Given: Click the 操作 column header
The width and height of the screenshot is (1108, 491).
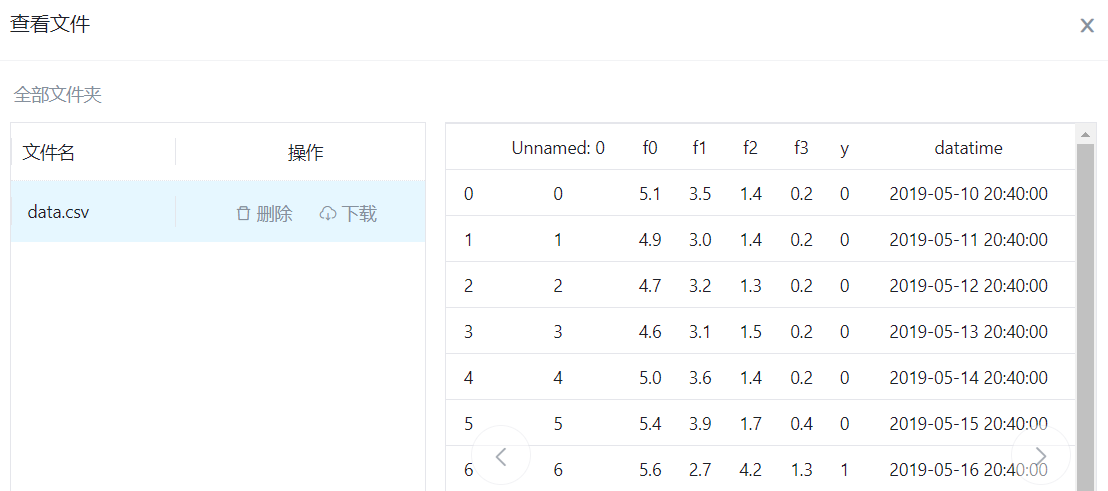Looking at the screenshot, I should (x=305, y=153).
